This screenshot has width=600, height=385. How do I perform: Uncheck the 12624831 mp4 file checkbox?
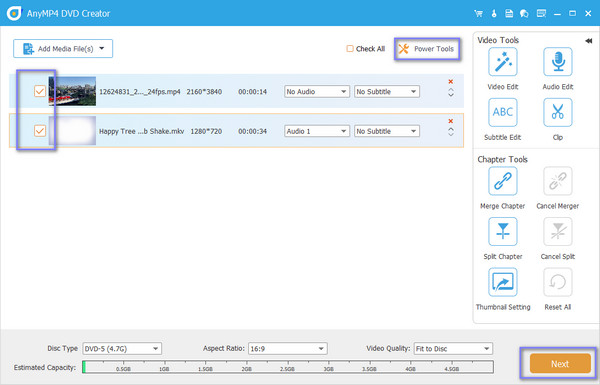(40, 91)
